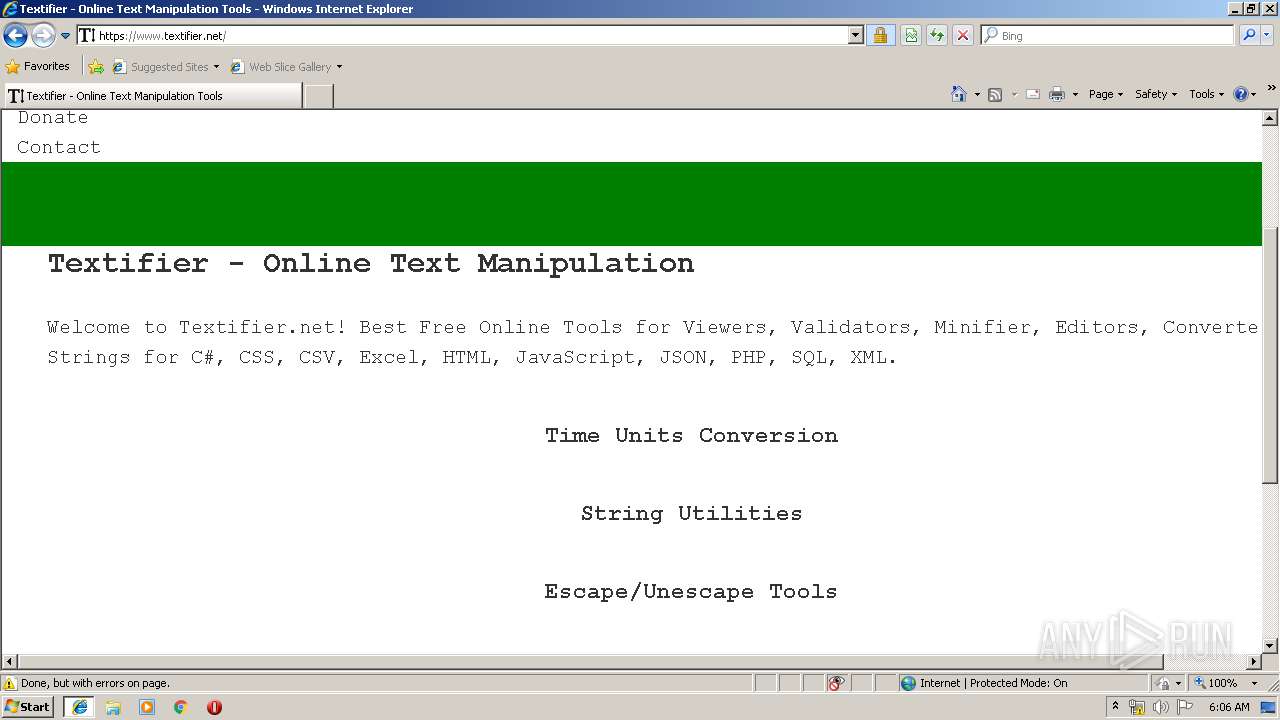This screenshot has height=720, width=1280.
Task: Toggle the Compatibility View icon
Action: point(911,36)
